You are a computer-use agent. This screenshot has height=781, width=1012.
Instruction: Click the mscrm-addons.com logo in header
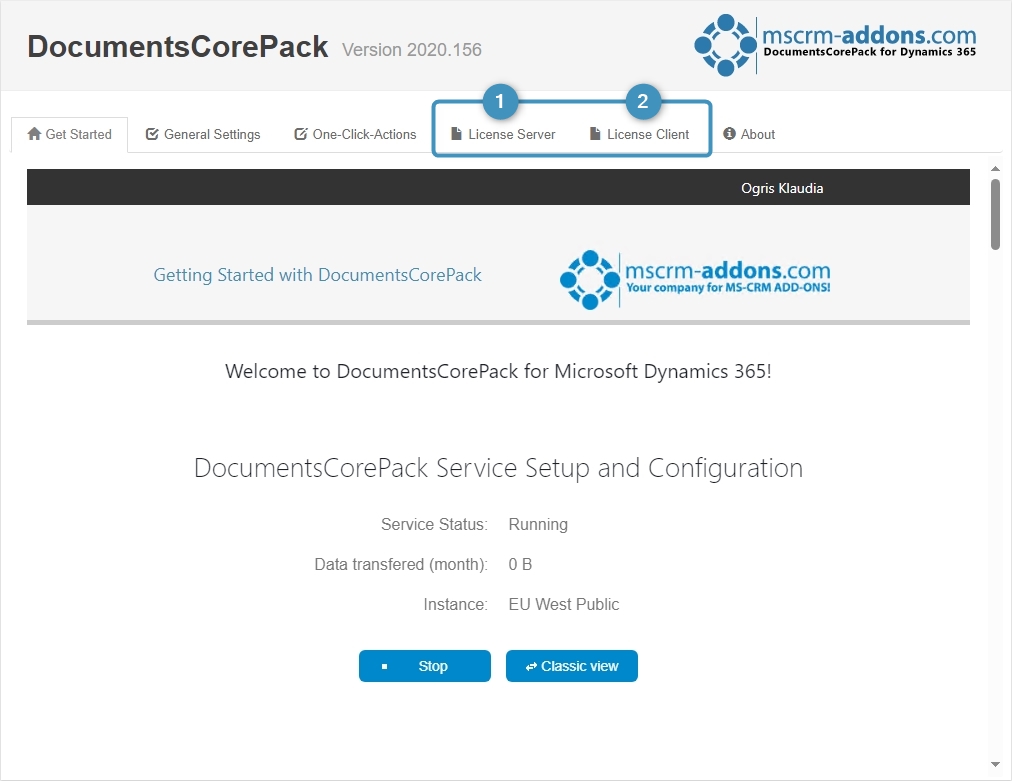[835, 45]
